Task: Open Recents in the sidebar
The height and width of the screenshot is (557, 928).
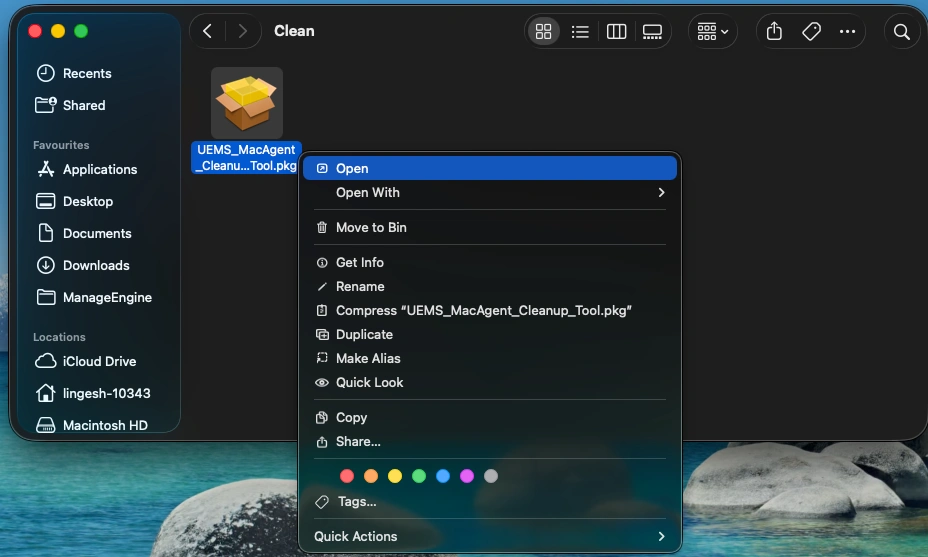Action: (74, 73)
